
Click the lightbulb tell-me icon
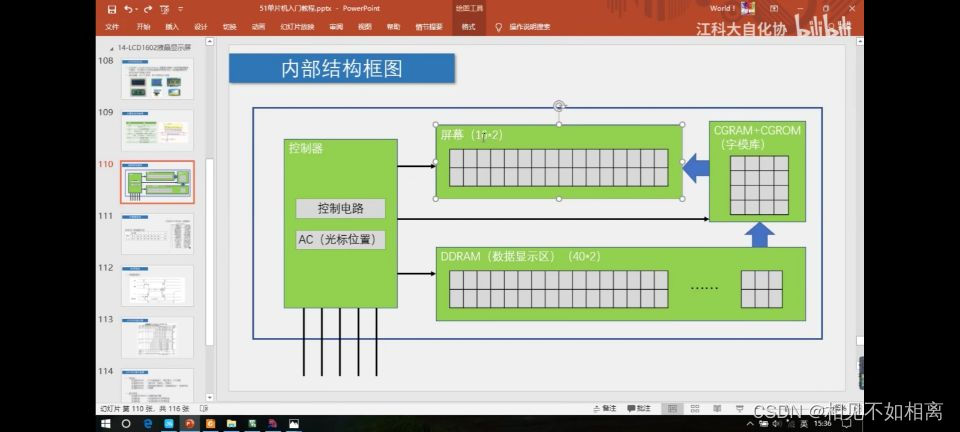498,27
